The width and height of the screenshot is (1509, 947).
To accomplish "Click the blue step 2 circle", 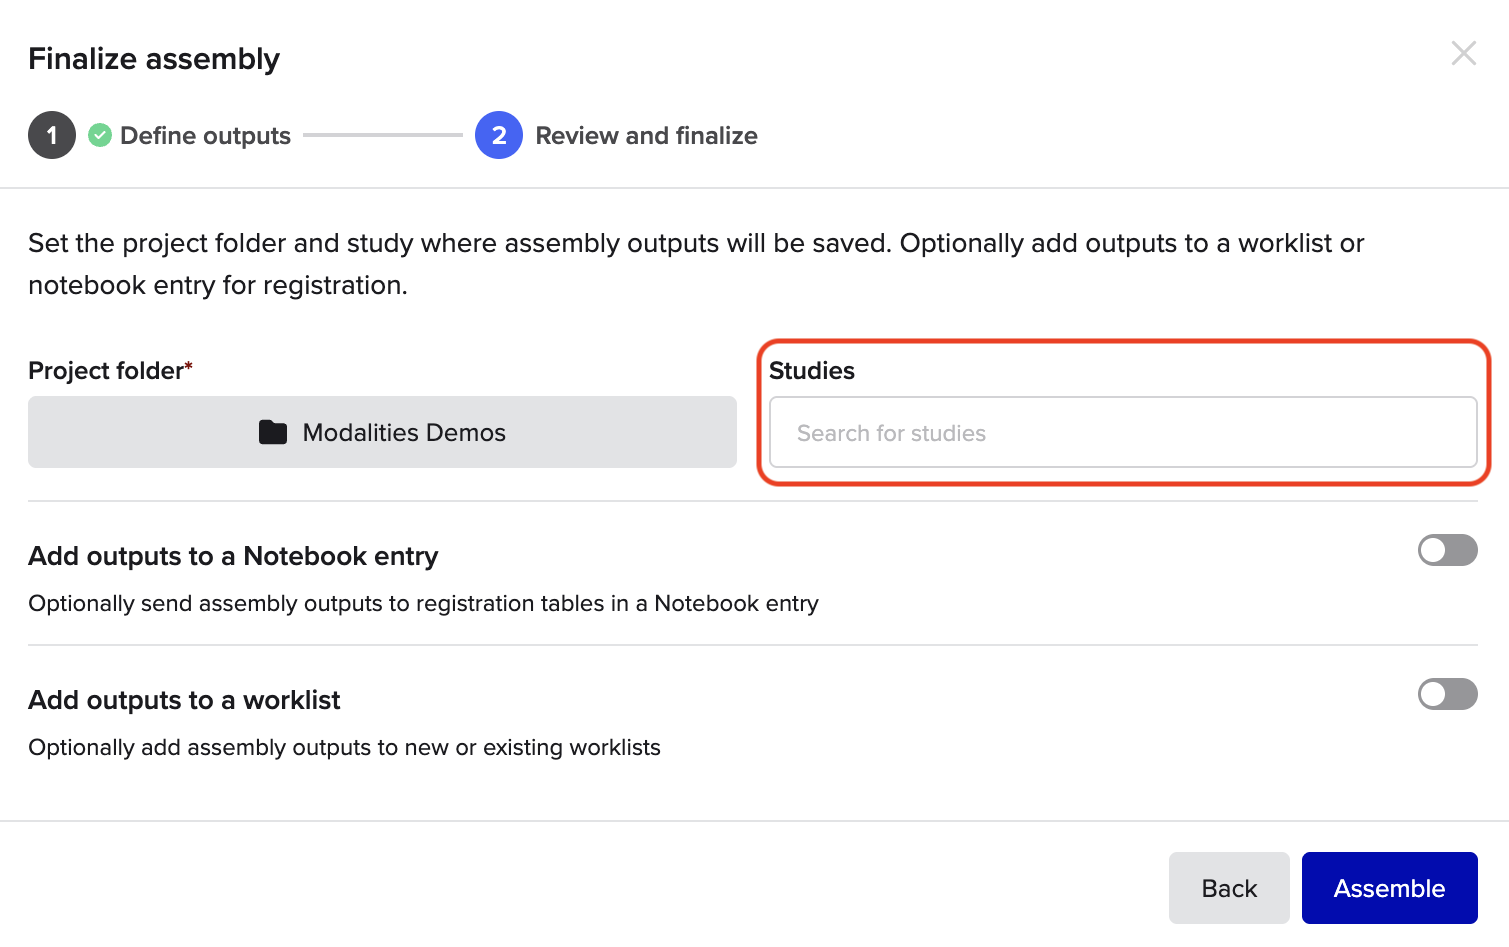I will pyautogui.click(x=499, y=135).
